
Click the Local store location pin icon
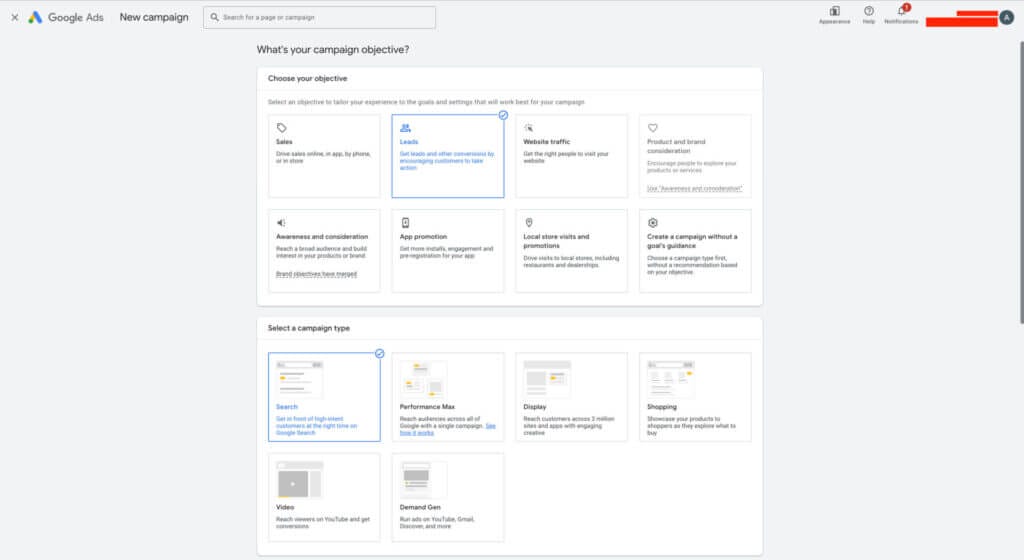(x=529, y=223)
